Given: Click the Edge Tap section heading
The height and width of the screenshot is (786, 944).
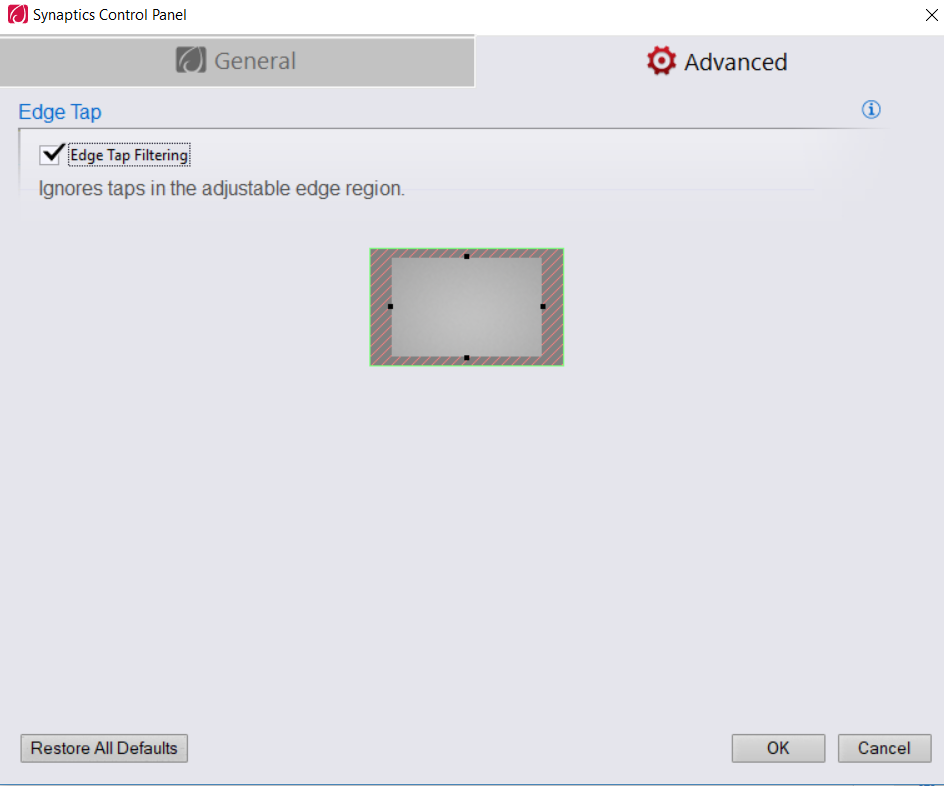Looking at the screenshot, I should pyautogui.click(x=60, y=112).
